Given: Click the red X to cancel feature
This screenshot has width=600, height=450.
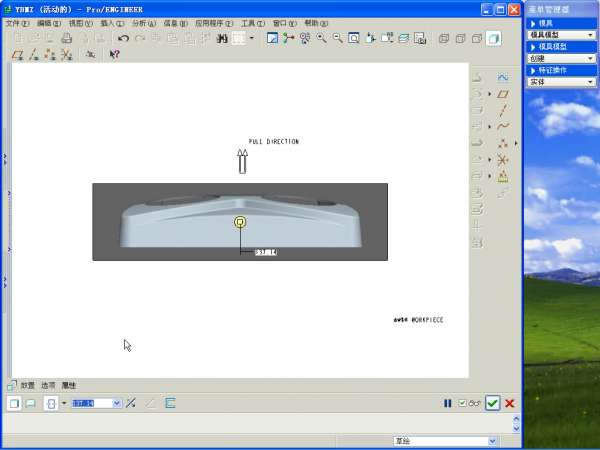Looking at the screenshot, I should click(510, 403).
